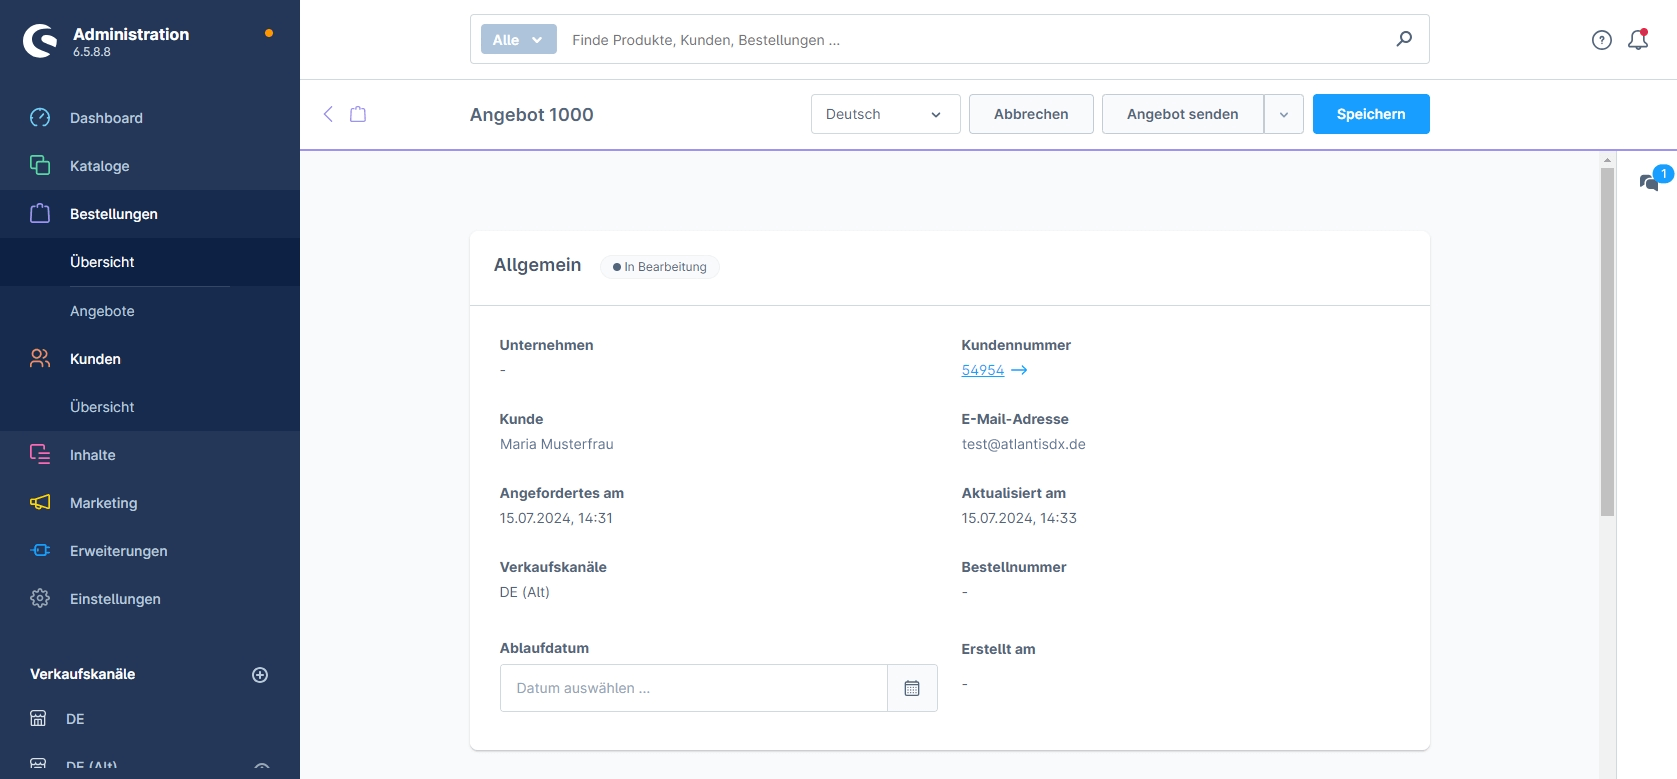Click the Einstellungen gear icon
This screenshot has height=779, width=1677.
click(40, 598)
